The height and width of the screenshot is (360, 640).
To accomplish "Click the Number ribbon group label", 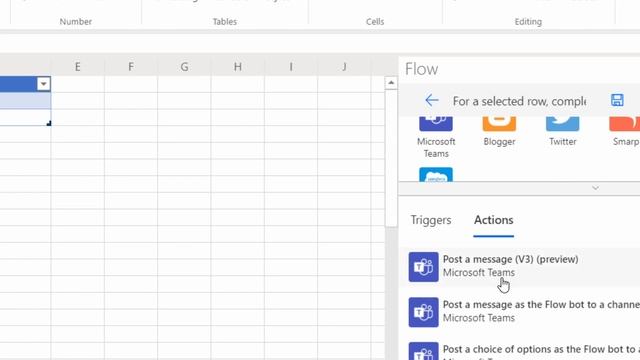I will click(76, 22).
